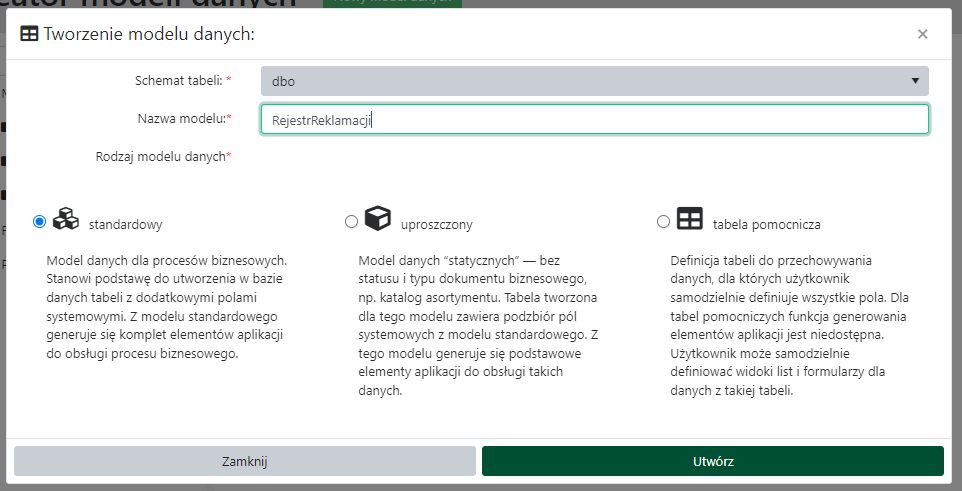
Task: Click the table grid icon for tabela pomocnicza
Action: [689, 220]
